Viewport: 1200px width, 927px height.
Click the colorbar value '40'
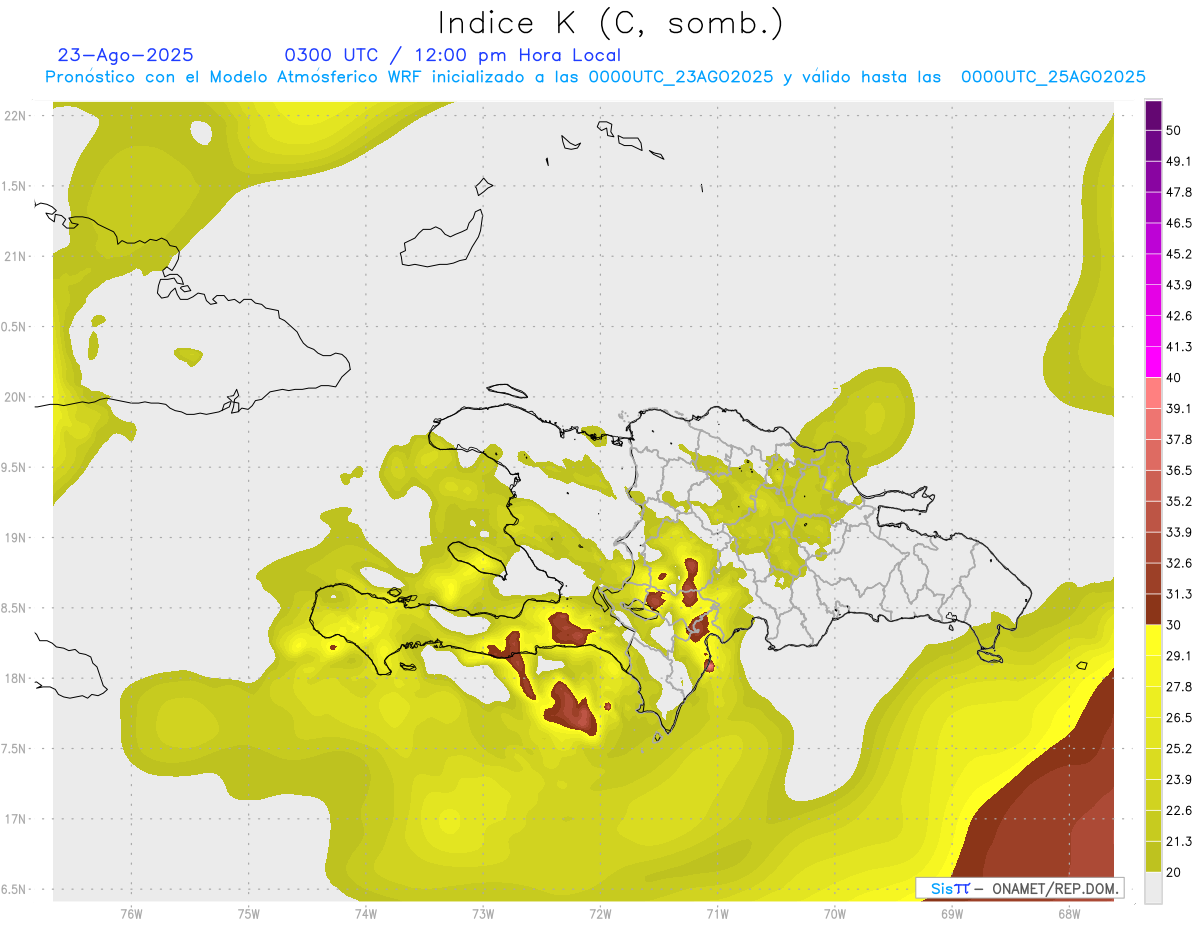pyautogui.click(x=1175, y=378)
